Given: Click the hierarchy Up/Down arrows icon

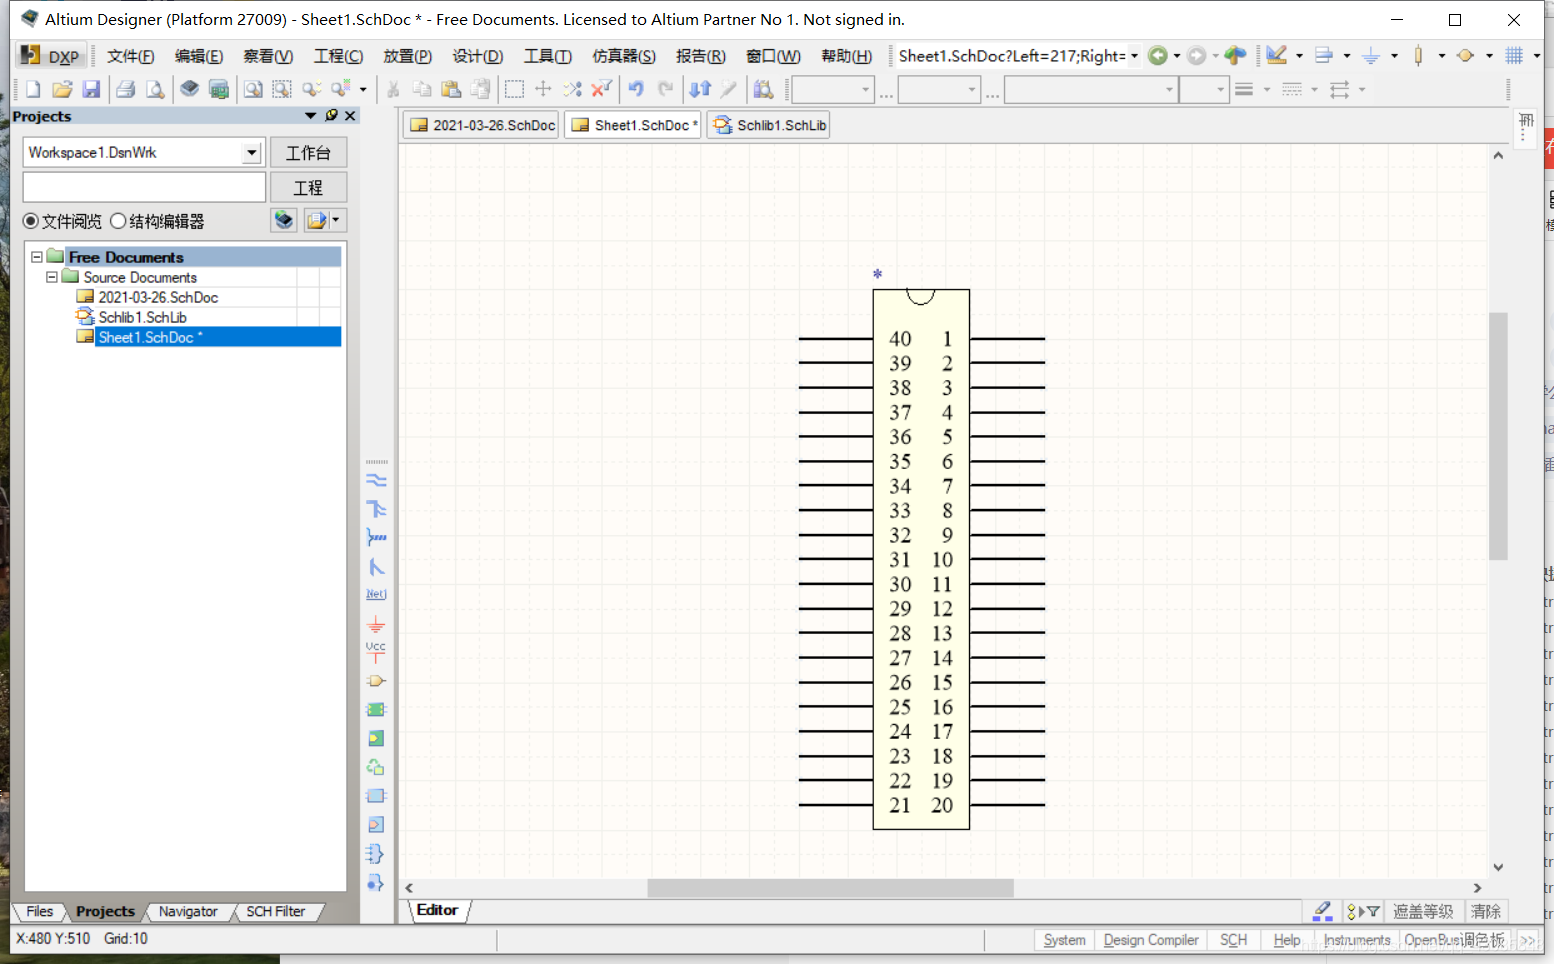Looking at the screenshot, I should click(700, 89).
